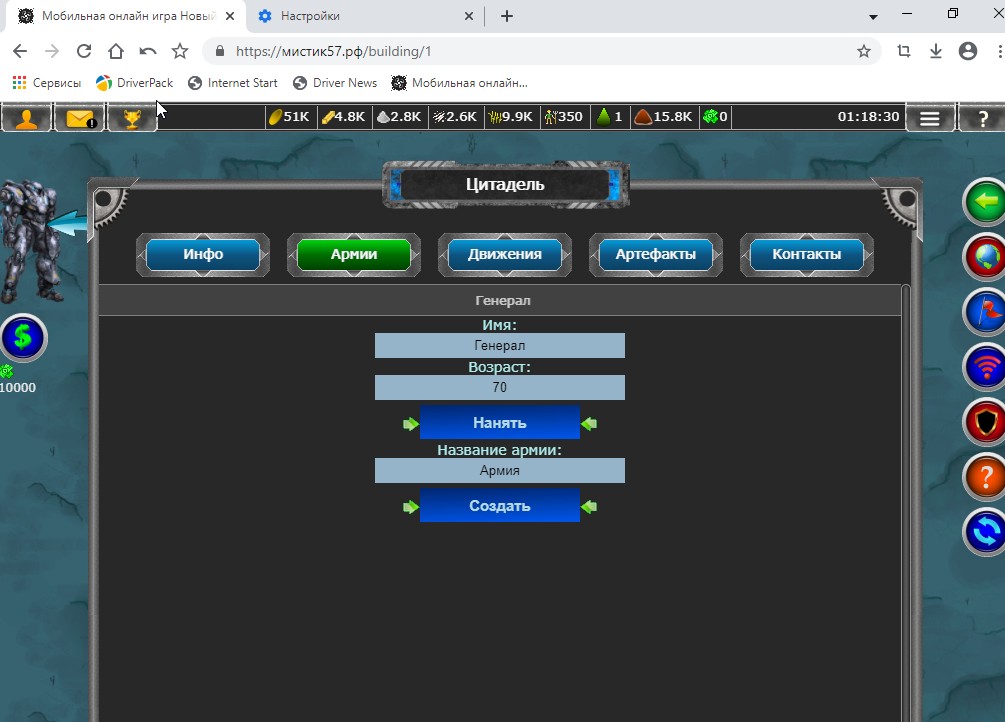Open the Контакты tab
Screen dimensions: 1005x722
coord(806,254)
